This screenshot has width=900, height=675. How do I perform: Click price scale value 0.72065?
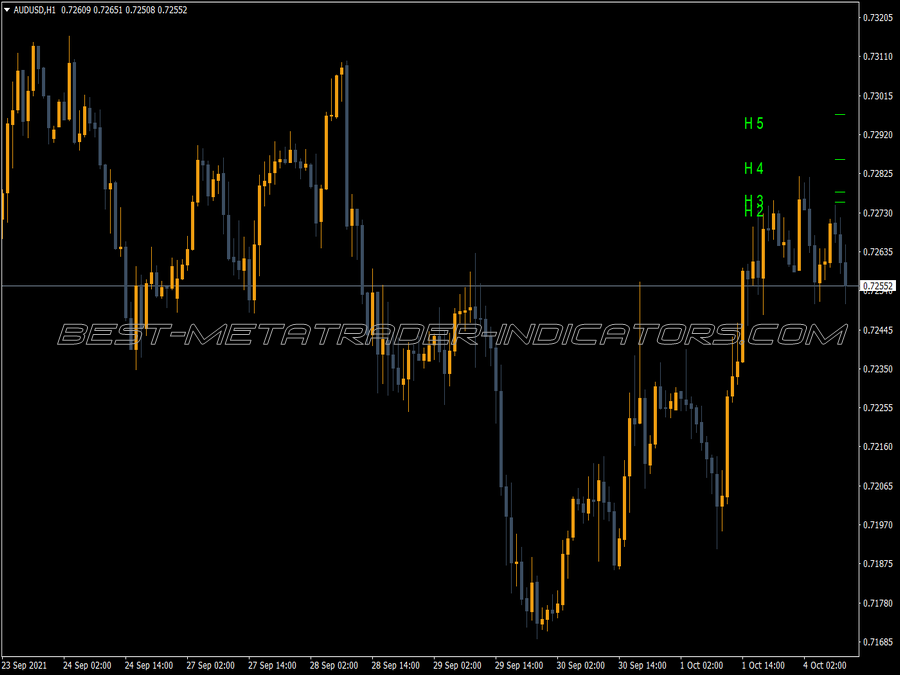pyautogui.click(x=878, y=486)
